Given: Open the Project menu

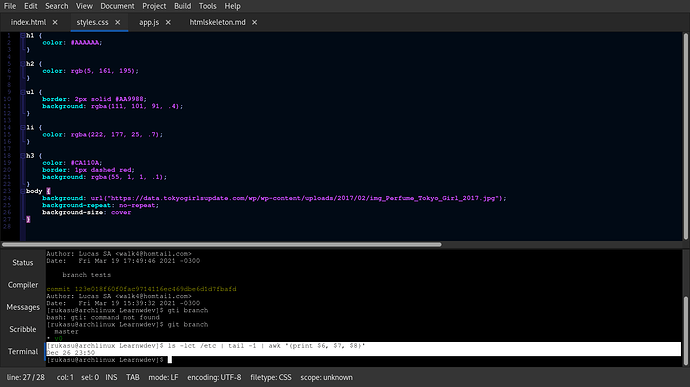Looking at the screenshot, I should click(x=154, y=6).
